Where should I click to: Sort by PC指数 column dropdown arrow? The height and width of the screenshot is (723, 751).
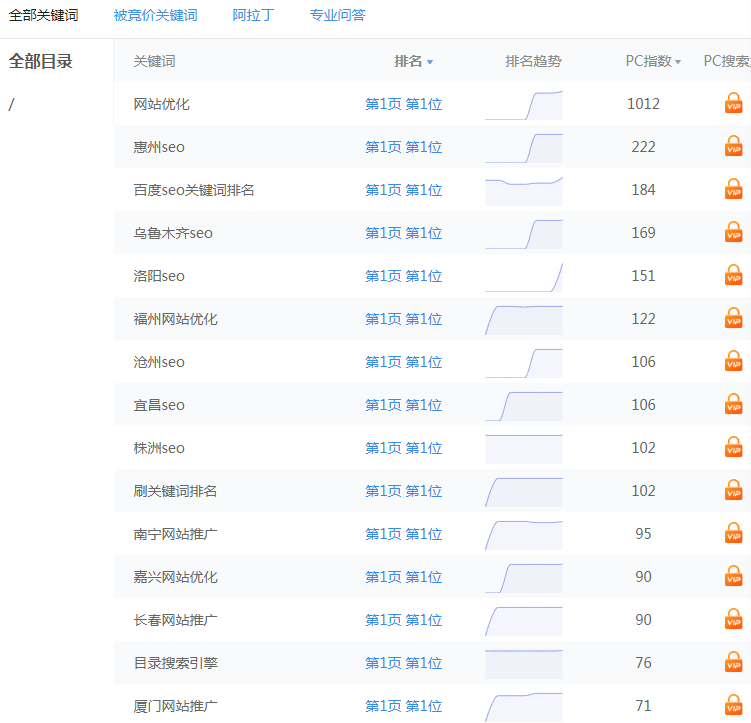[678, 62]
